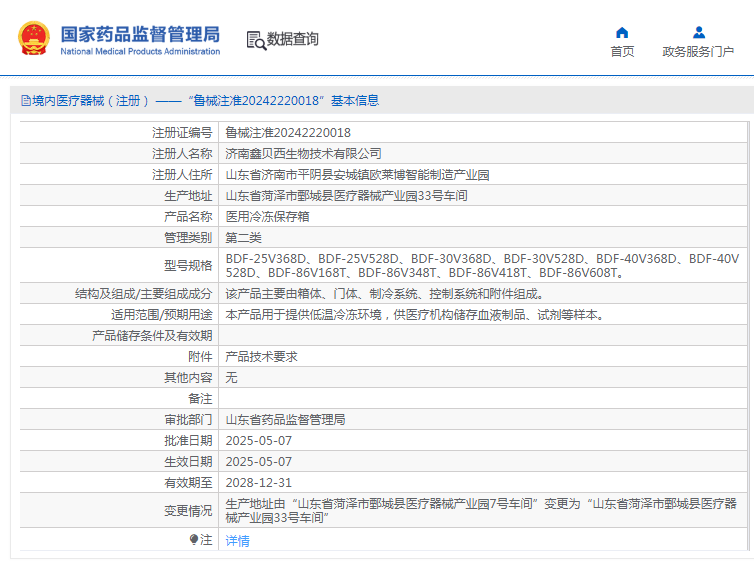Click approval department 山东省药品监督管理局
754x564 pixels.
[285, 420]
